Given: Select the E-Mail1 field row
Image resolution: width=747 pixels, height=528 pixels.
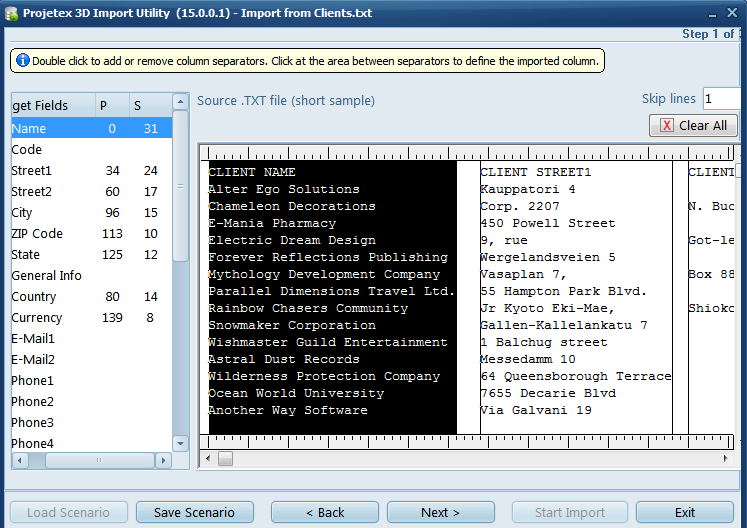Looking at the screenshot, I should (91, 338).
